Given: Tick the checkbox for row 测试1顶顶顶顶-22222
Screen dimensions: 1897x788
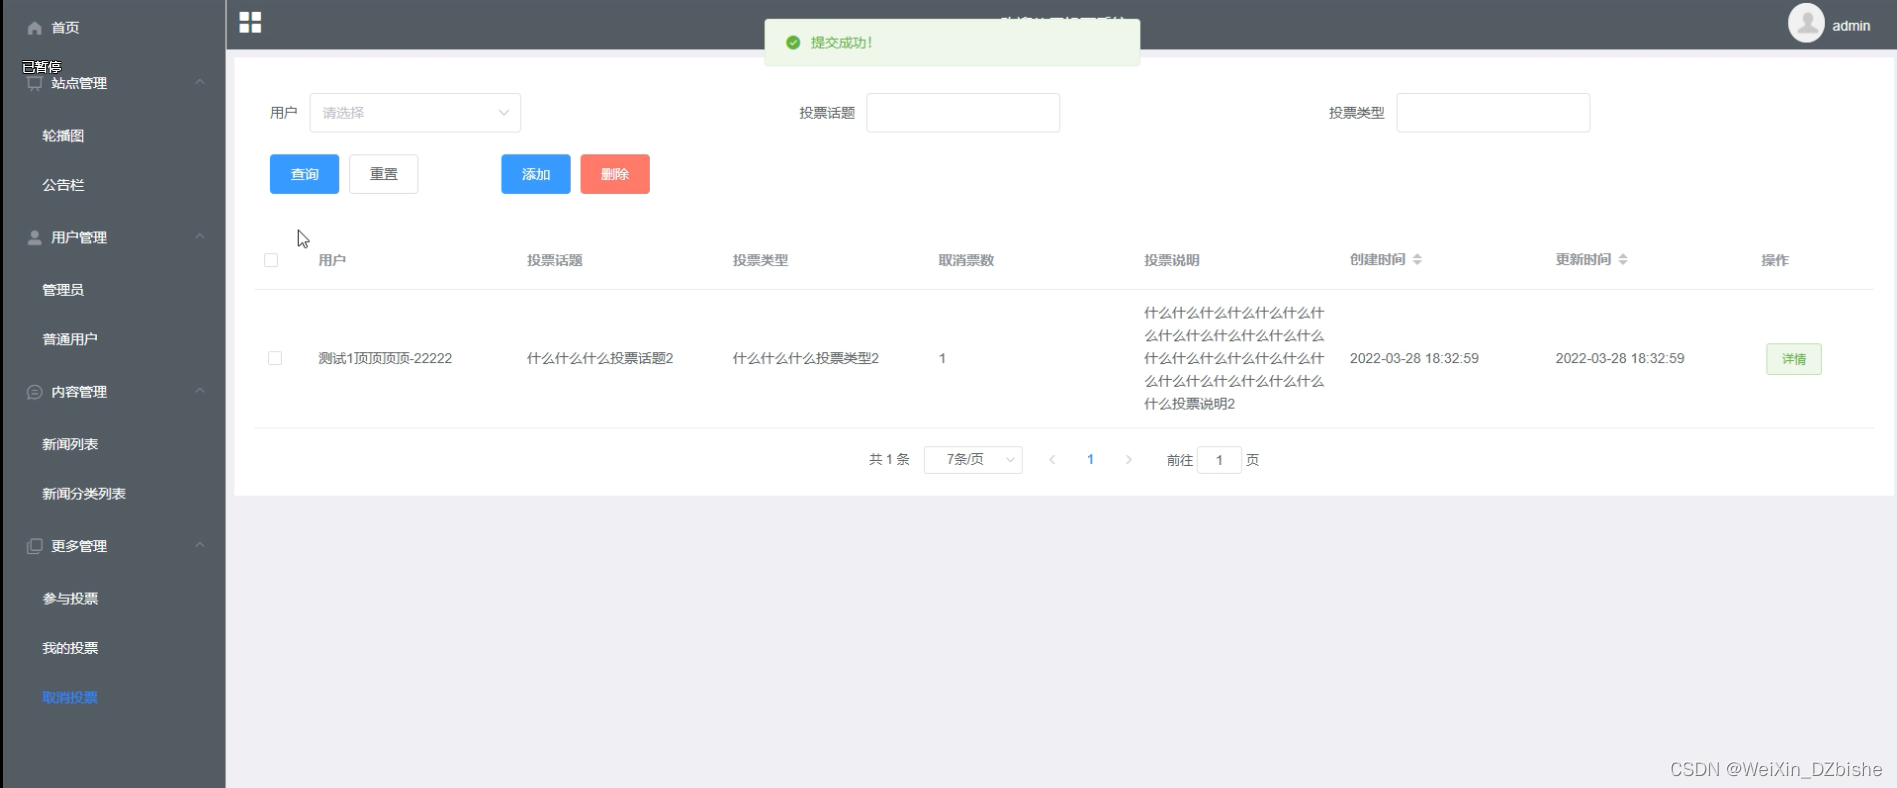Looking at the screenshot, I should pyautogui.click(x=275, y=358).
